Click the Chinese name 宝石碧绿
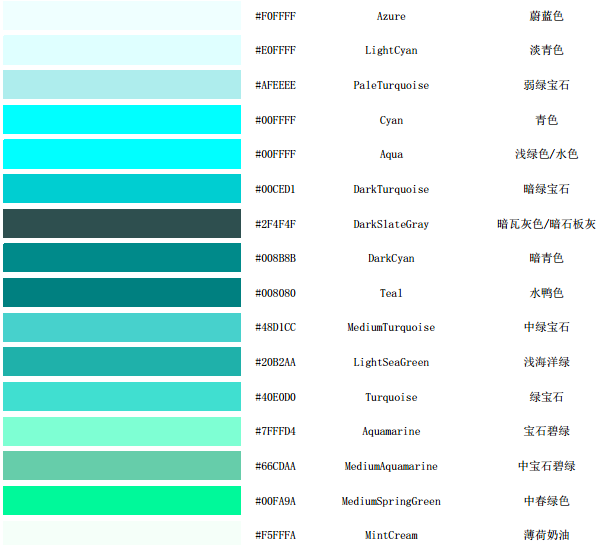This screenshot has width=611, height=545. [x=546, y=431]
